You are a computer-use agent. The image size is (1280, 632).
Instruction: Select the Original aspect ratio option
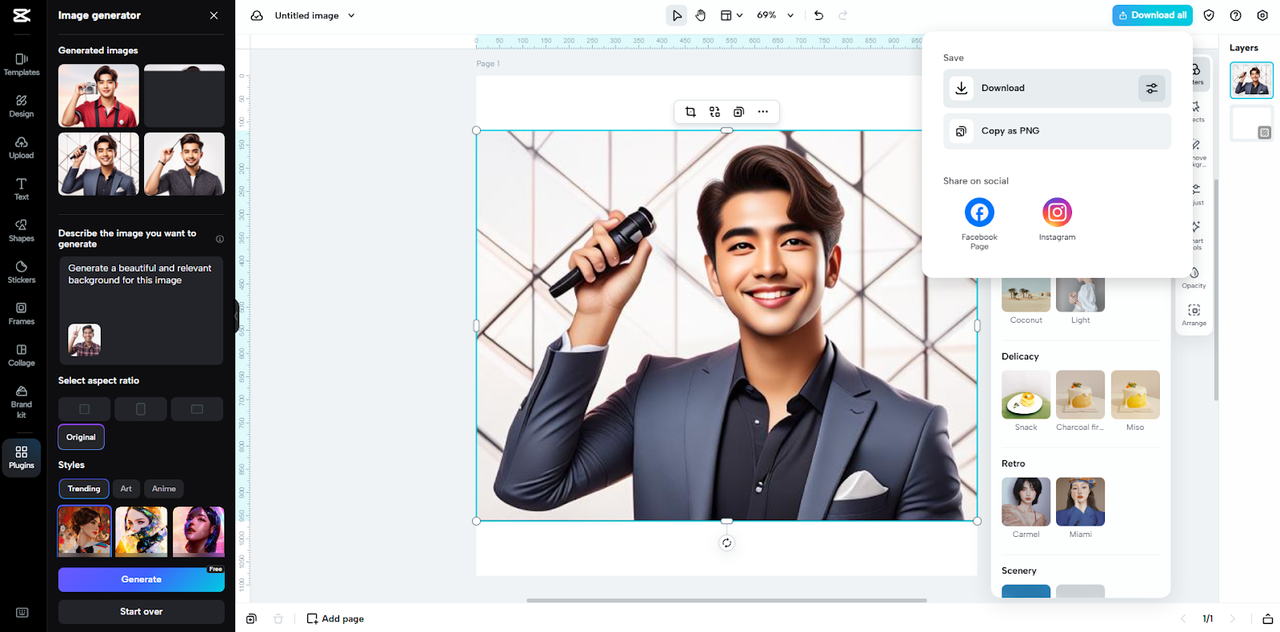pos(81,437)
